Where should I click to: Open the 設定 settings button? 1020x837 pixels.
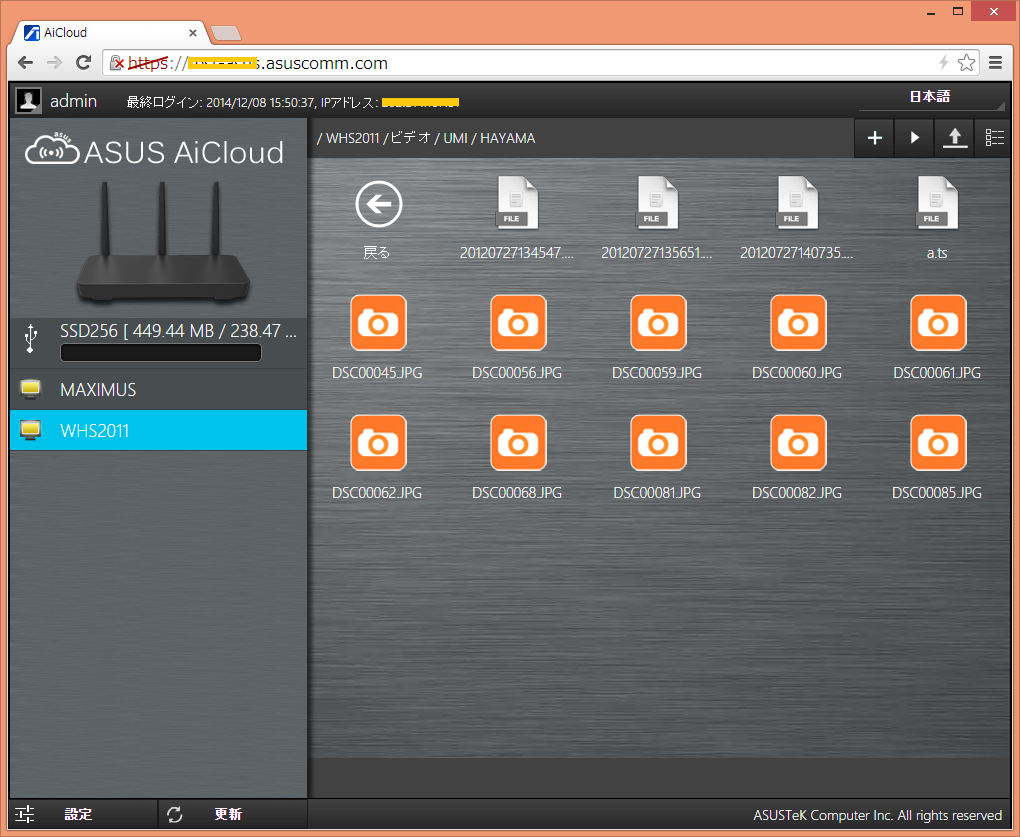coord(83,814)
